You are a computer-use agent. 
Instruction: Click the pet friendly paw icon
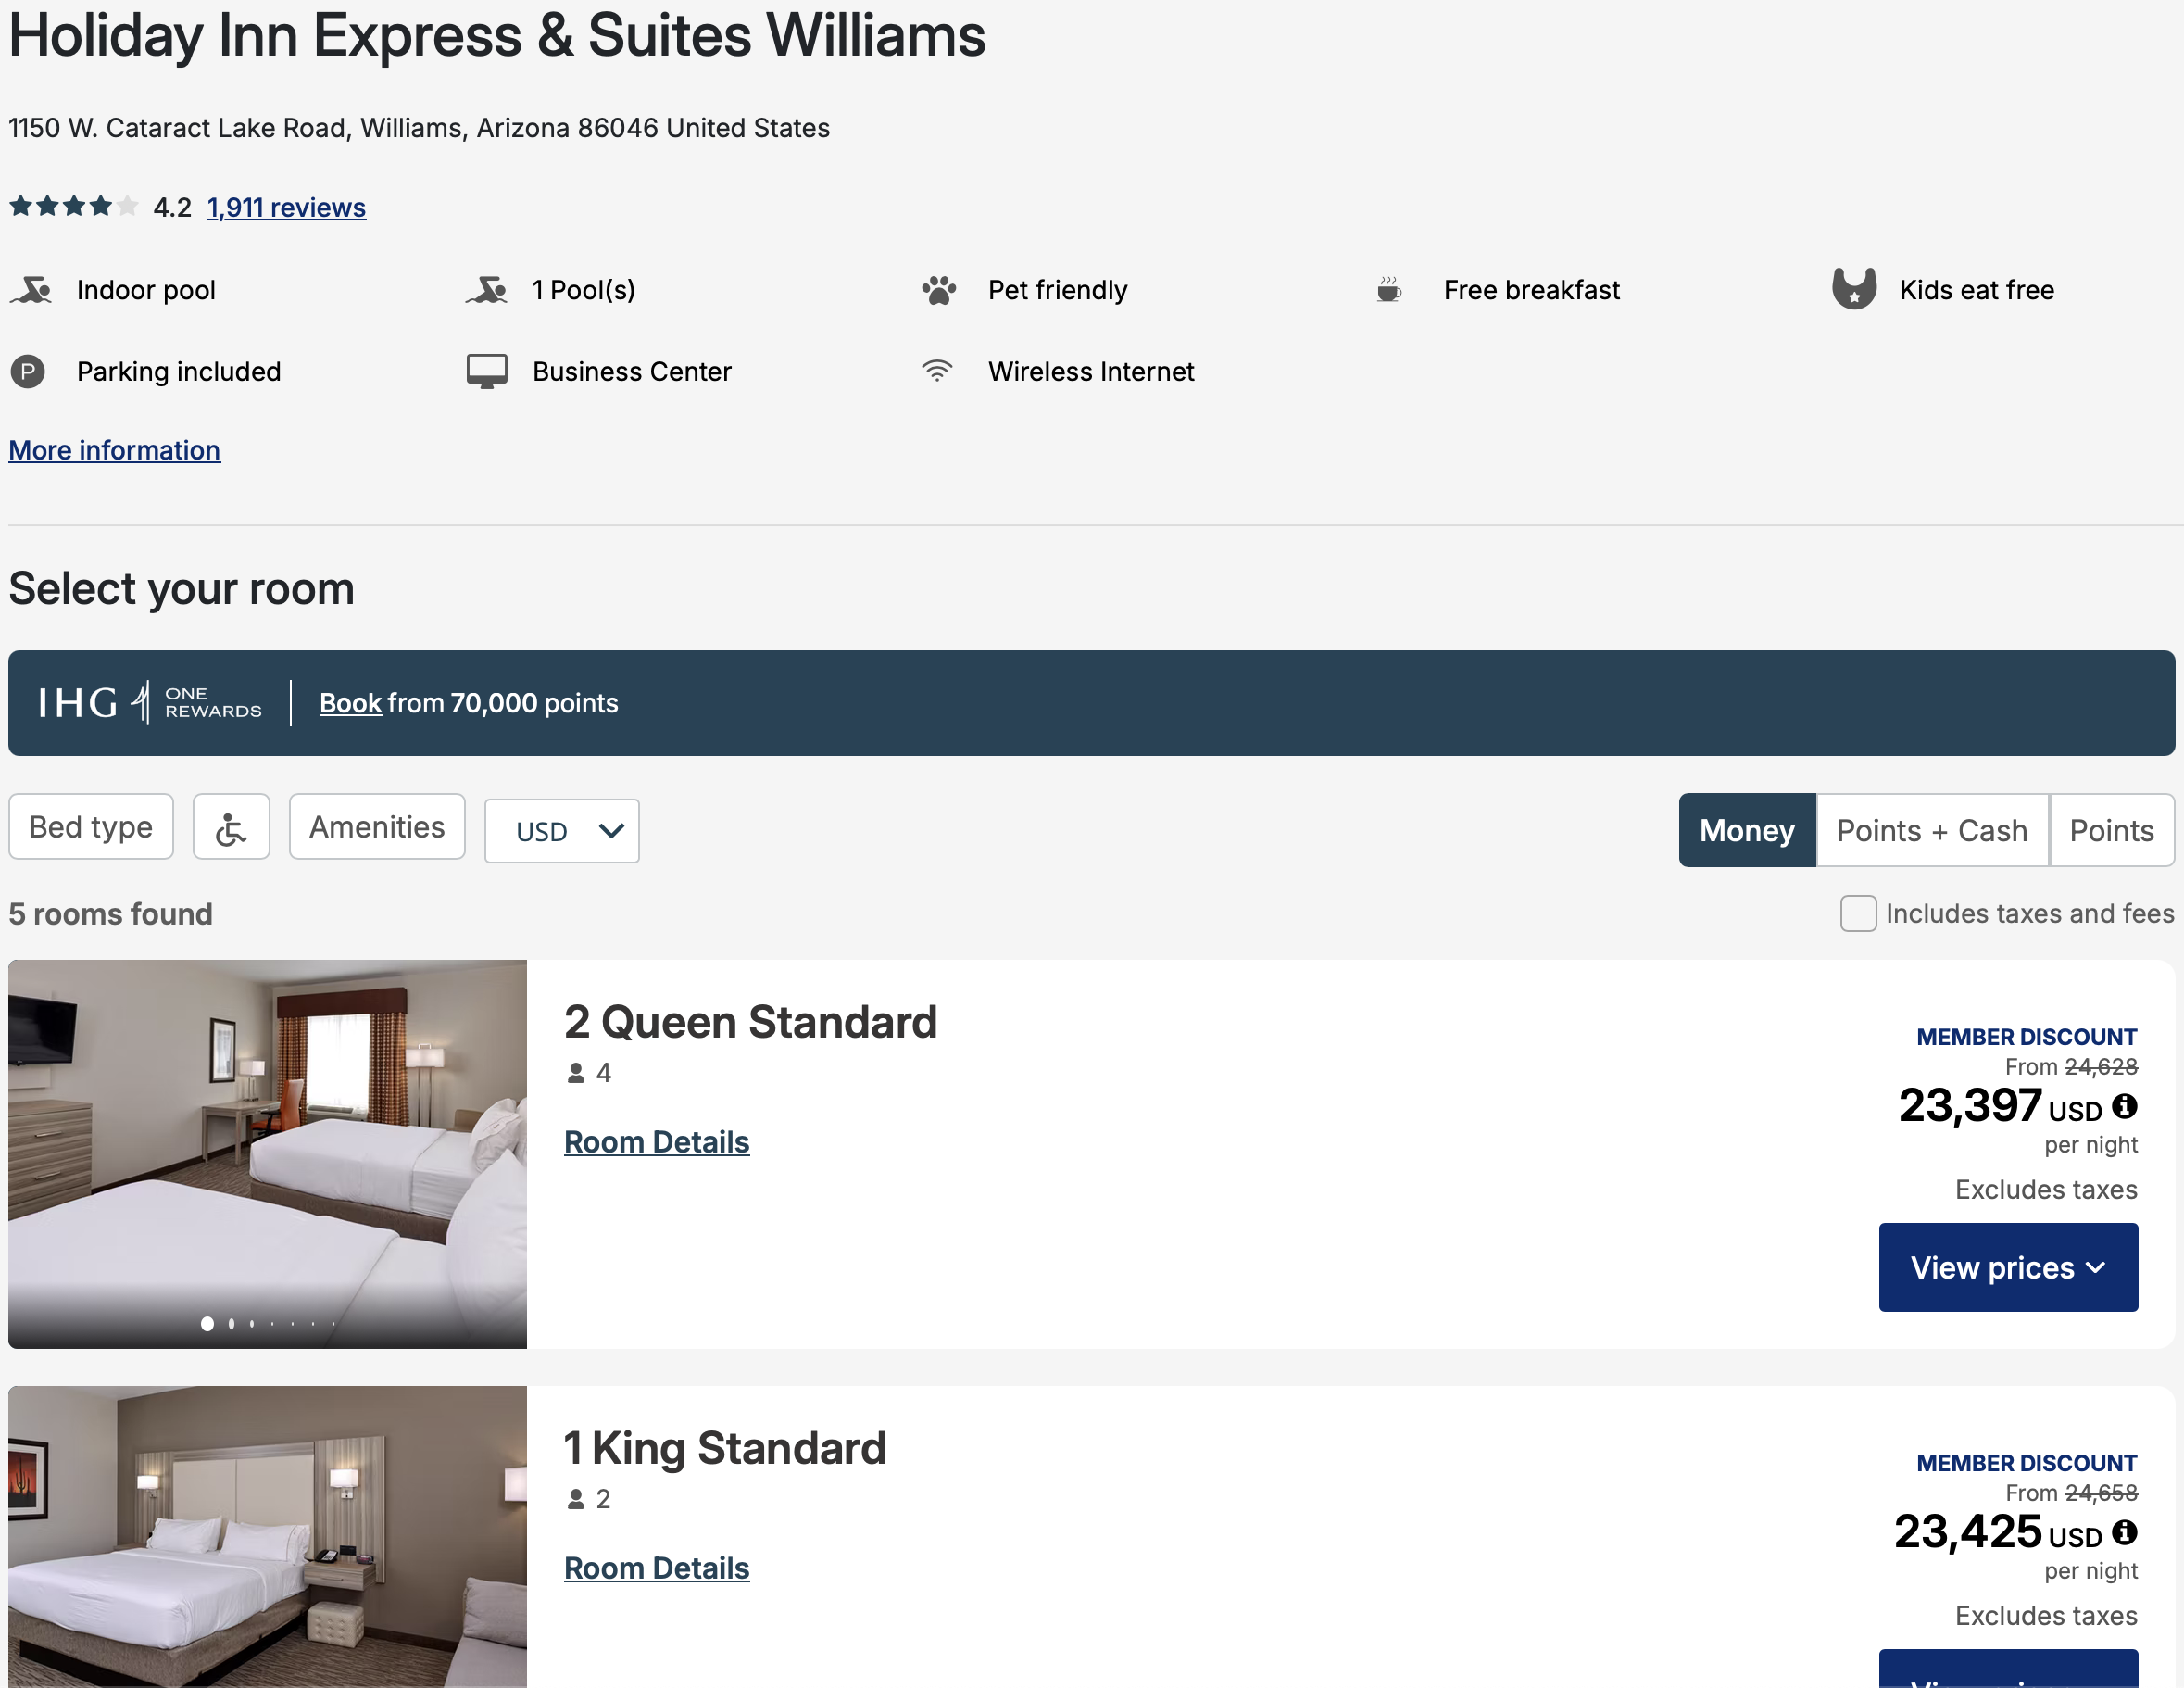[x=938, y=289]
